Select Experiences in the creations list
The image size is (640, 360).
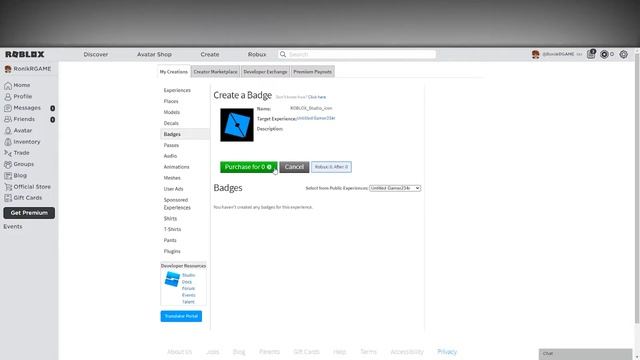177,90
